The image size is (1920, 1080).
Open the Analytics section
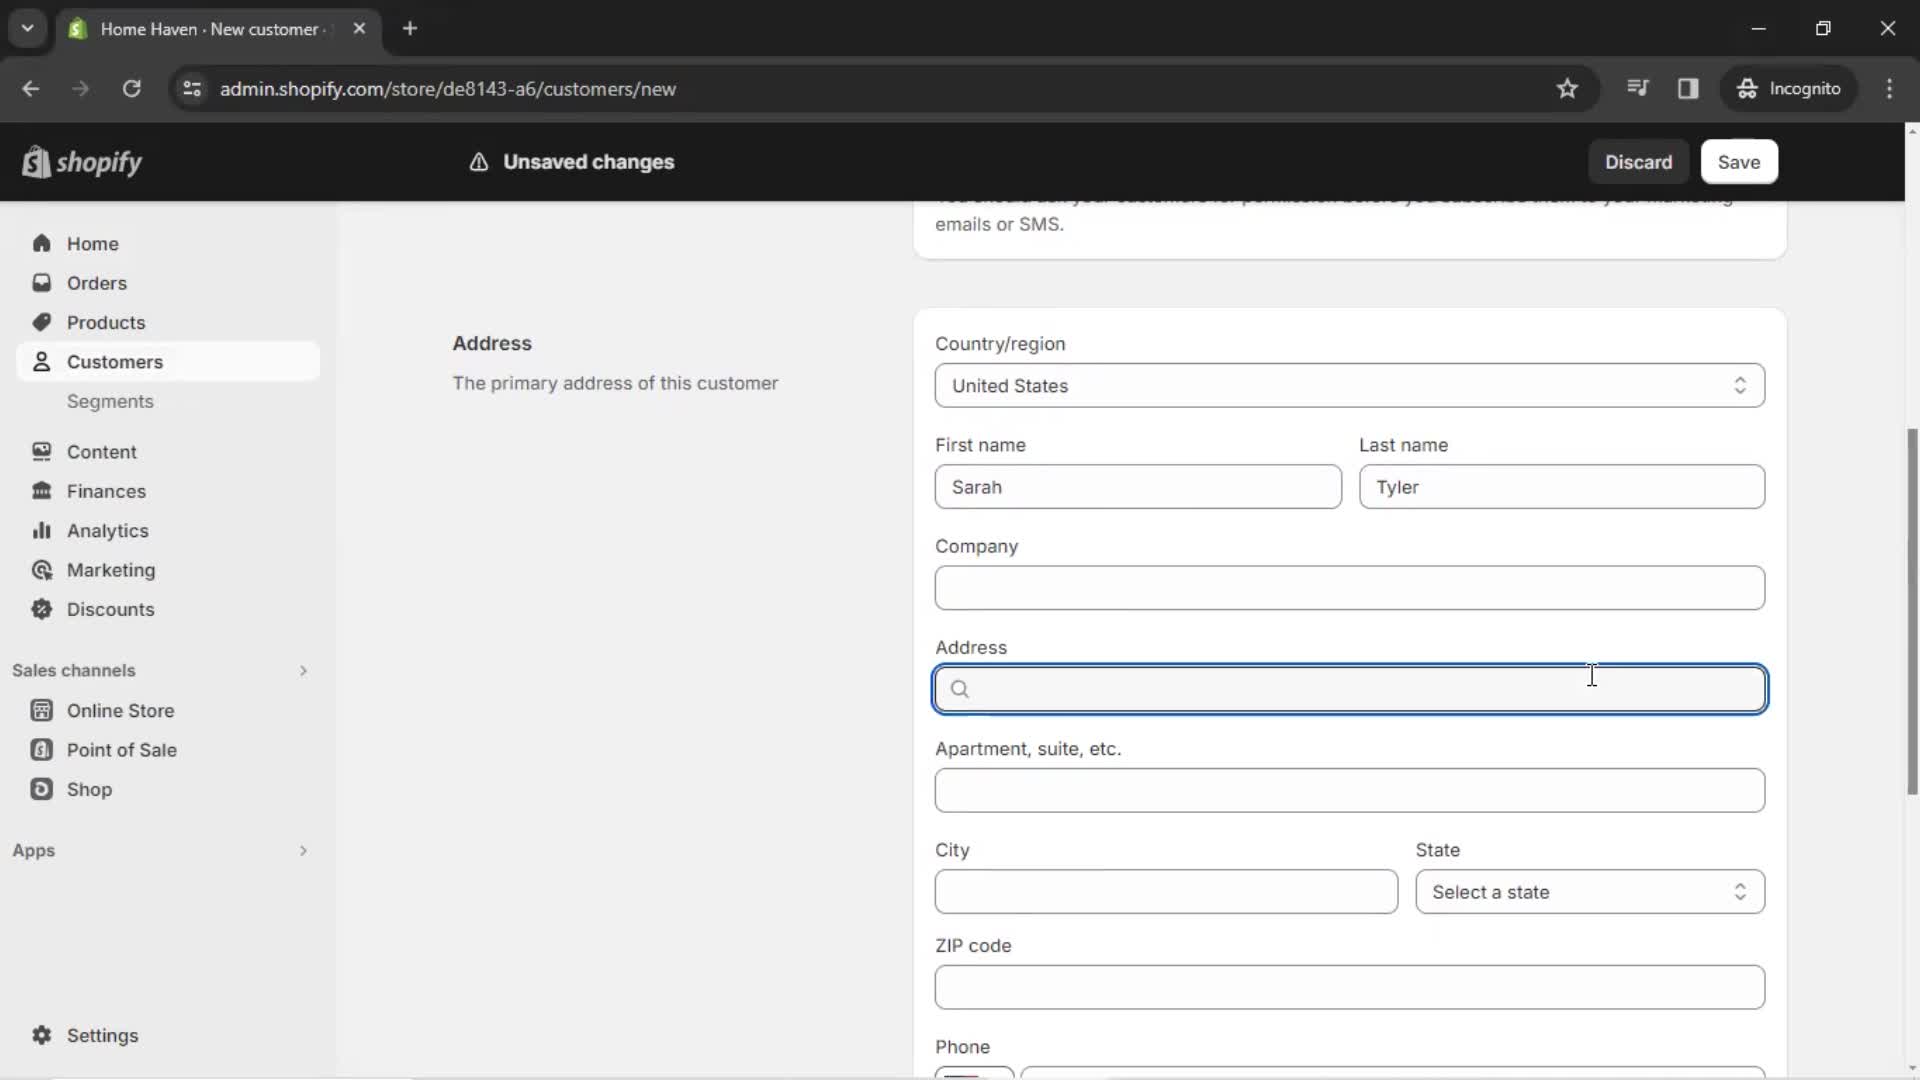coord(108,530)
